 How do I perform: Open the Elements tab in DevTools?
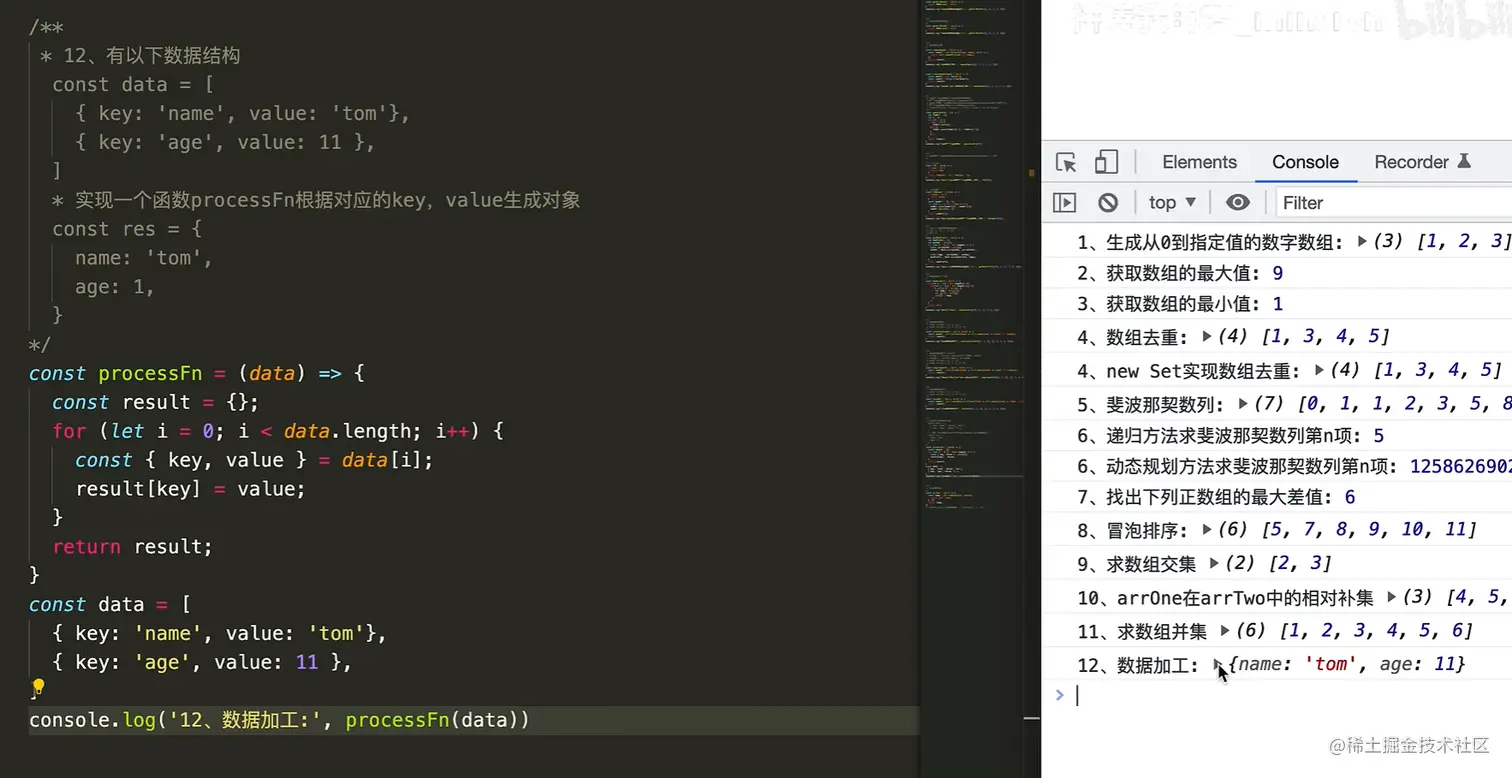(1199, 162)
